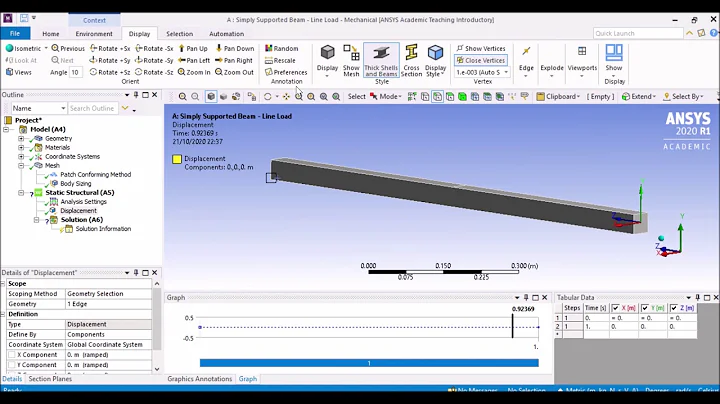Toggle Y [m] column checkbox in Tabular Data
The height and width of the screenshot is (404, 720).
645,308
